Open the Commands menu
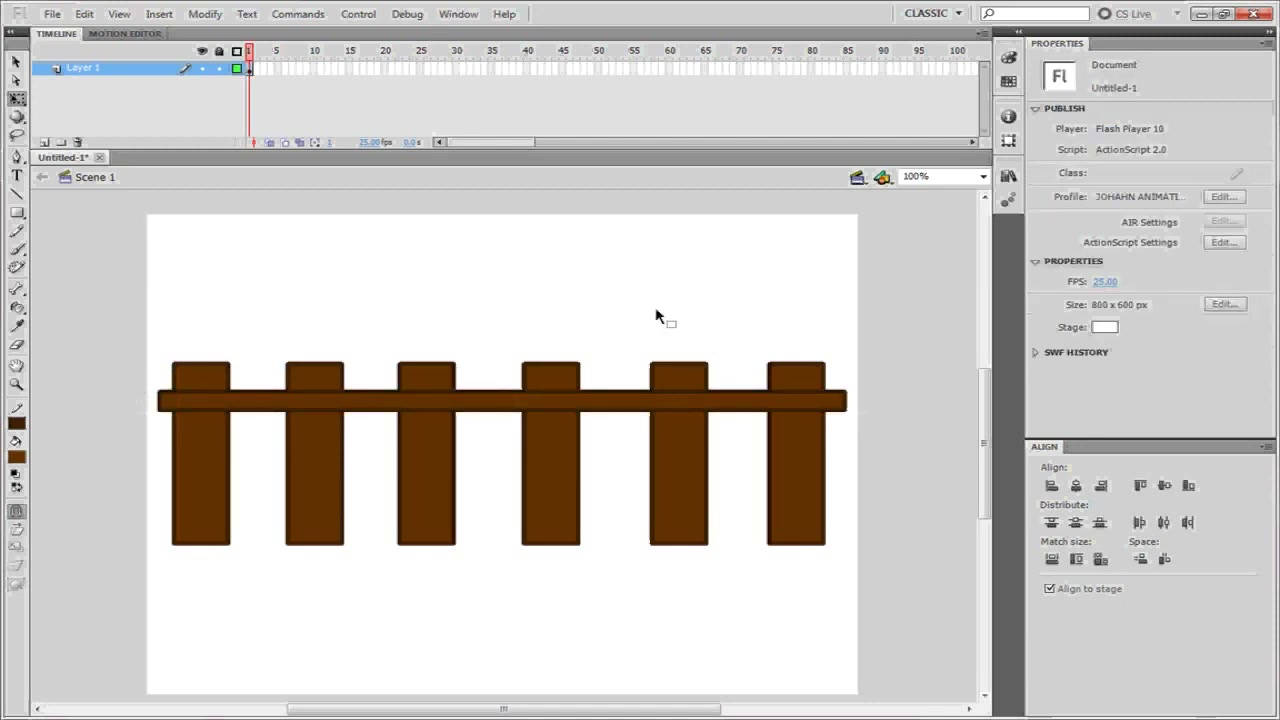 tap(298, 14)
